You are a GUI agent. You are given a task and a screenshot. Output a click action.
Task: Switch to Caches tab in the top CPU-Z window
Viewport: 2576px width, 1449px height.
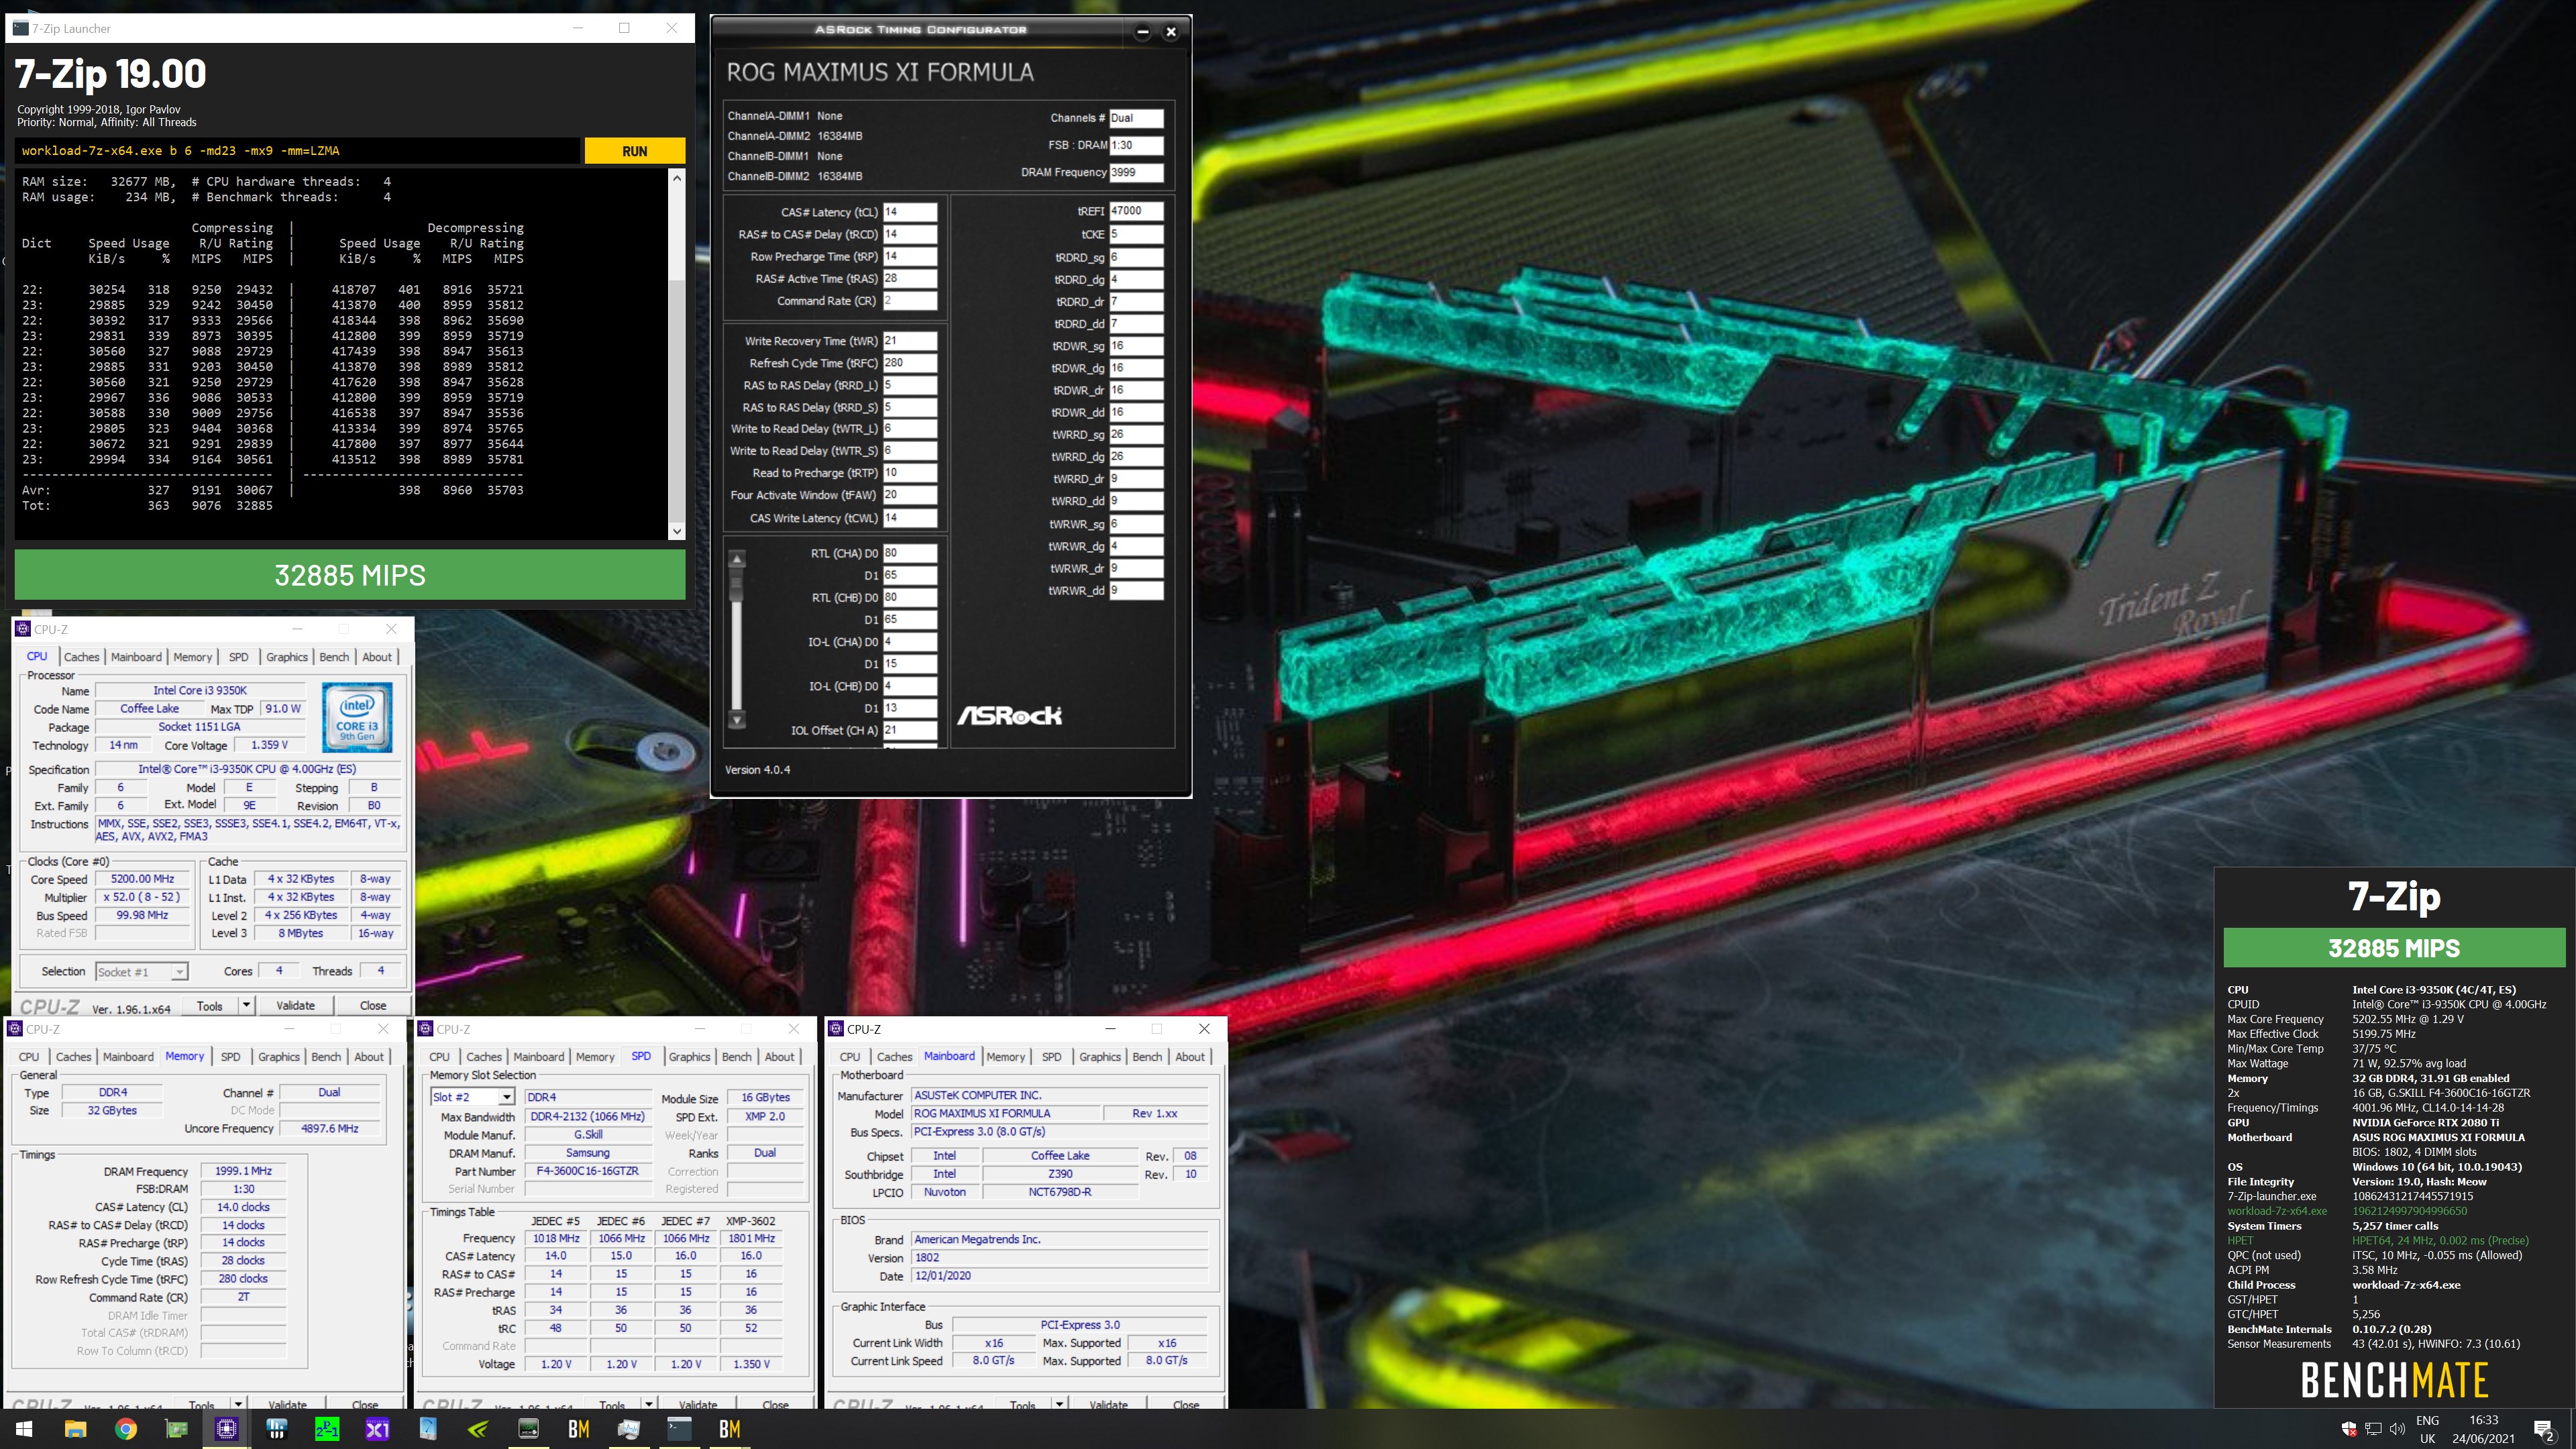click(x=81, y=657)
